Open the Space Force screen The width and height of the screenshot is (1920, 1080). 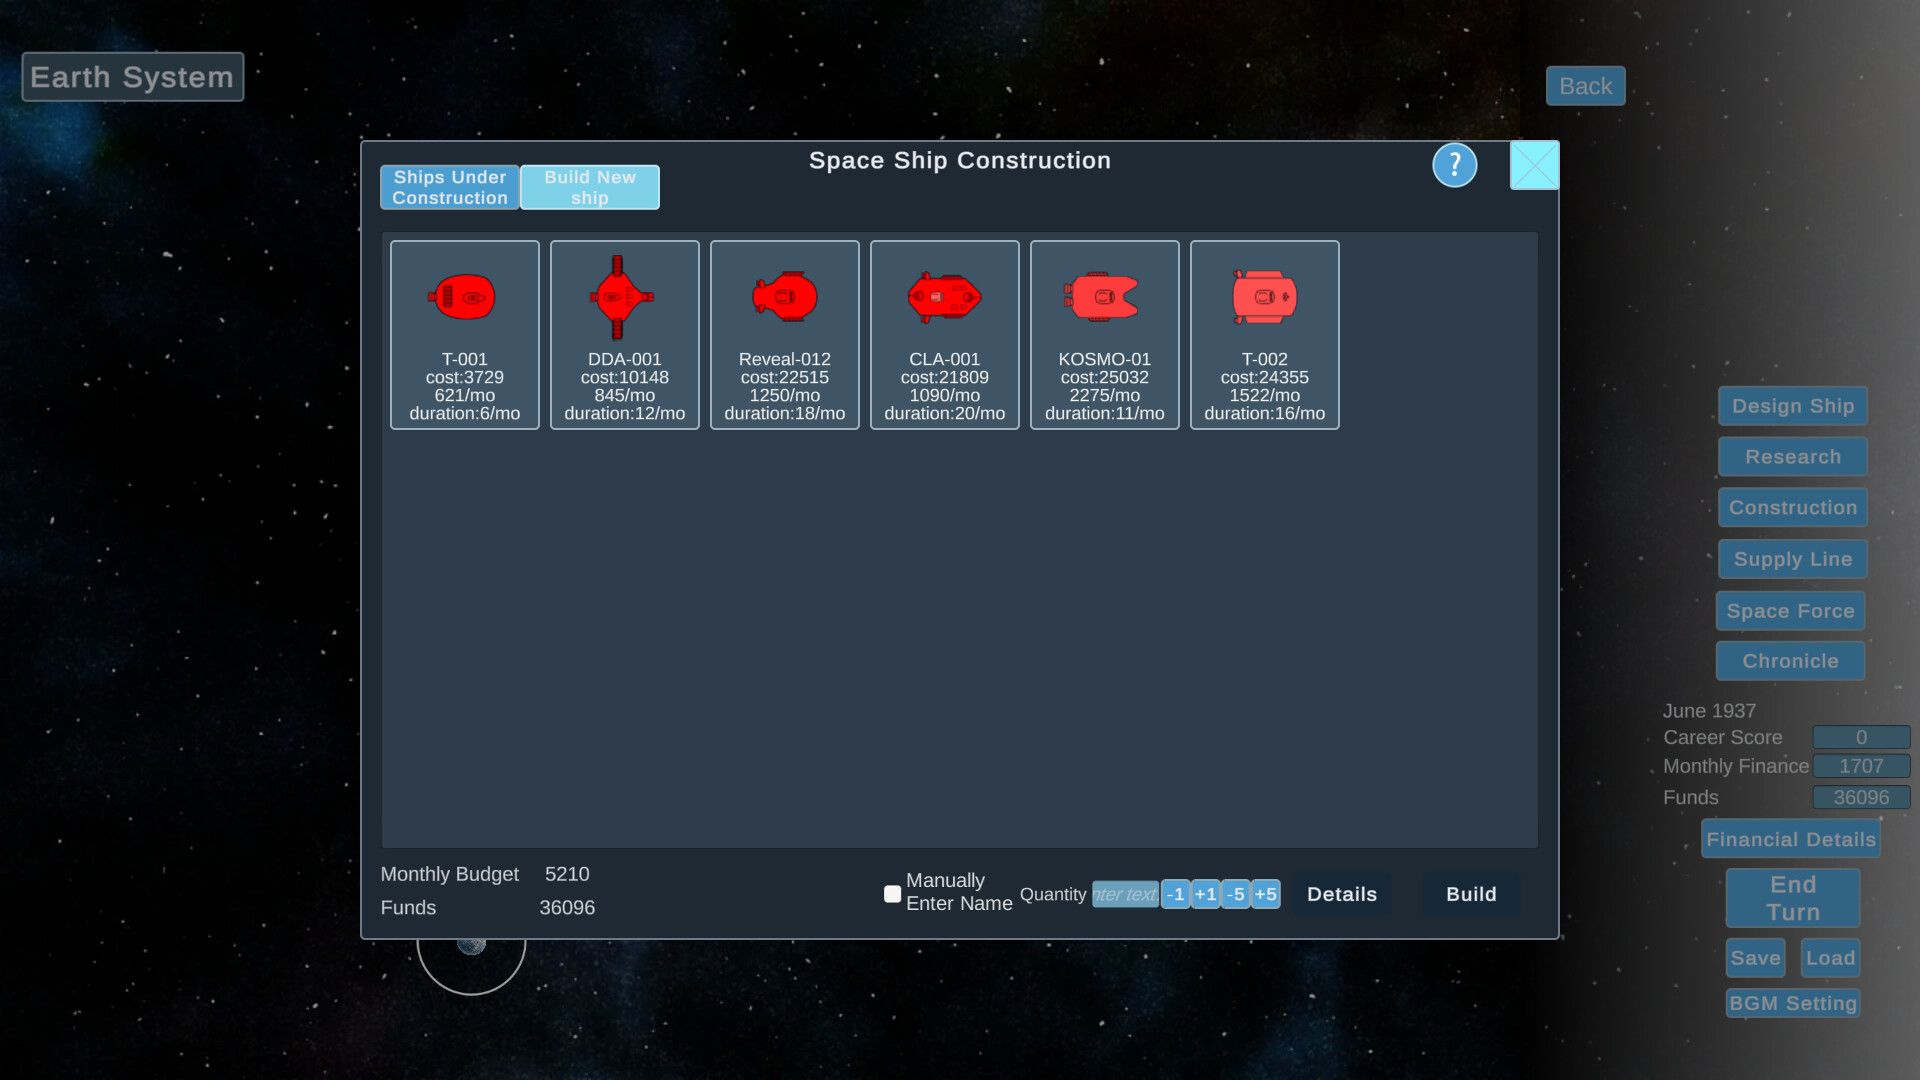[x=1790, y=611]
